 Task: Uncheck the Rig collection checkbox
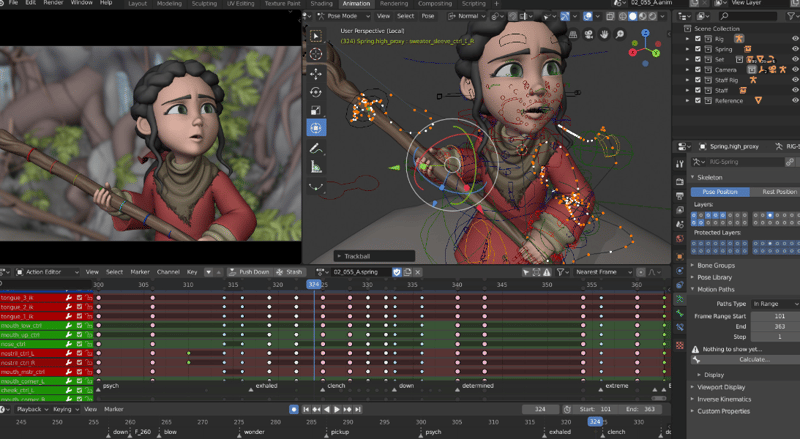coord(698,39)
